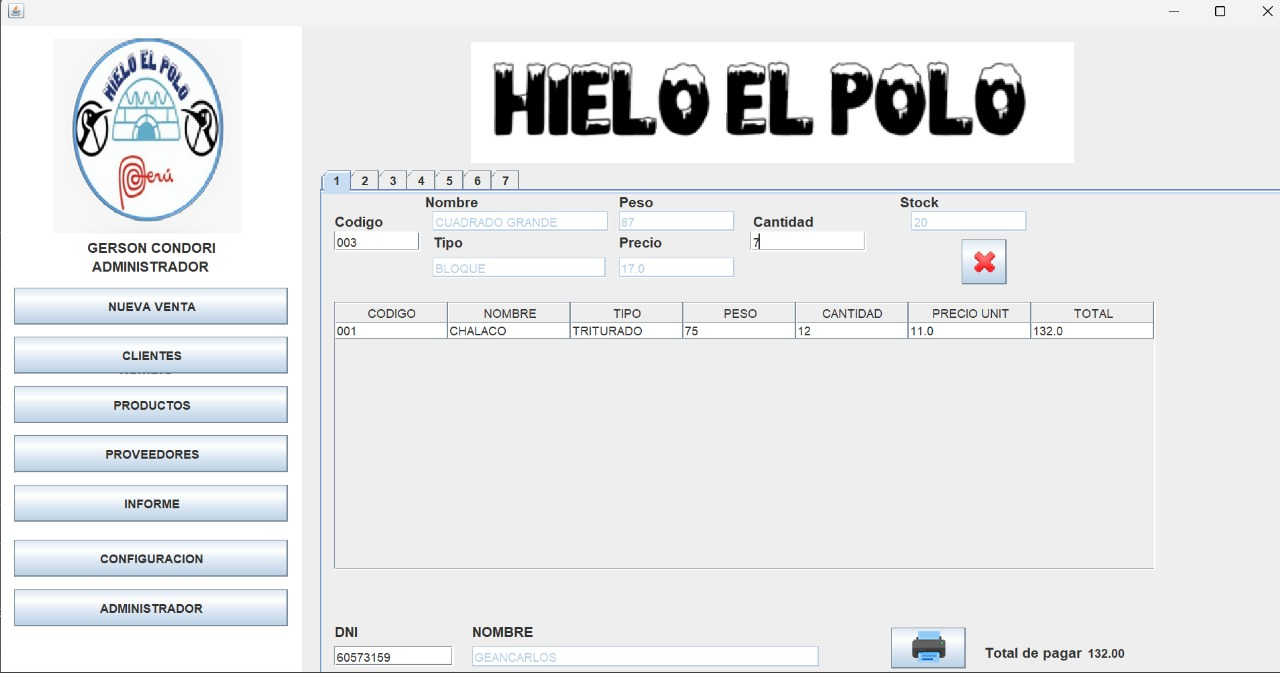The image size is (1280, 673).
Task: Open the Clientes section
Action: (x=151, y=355)
